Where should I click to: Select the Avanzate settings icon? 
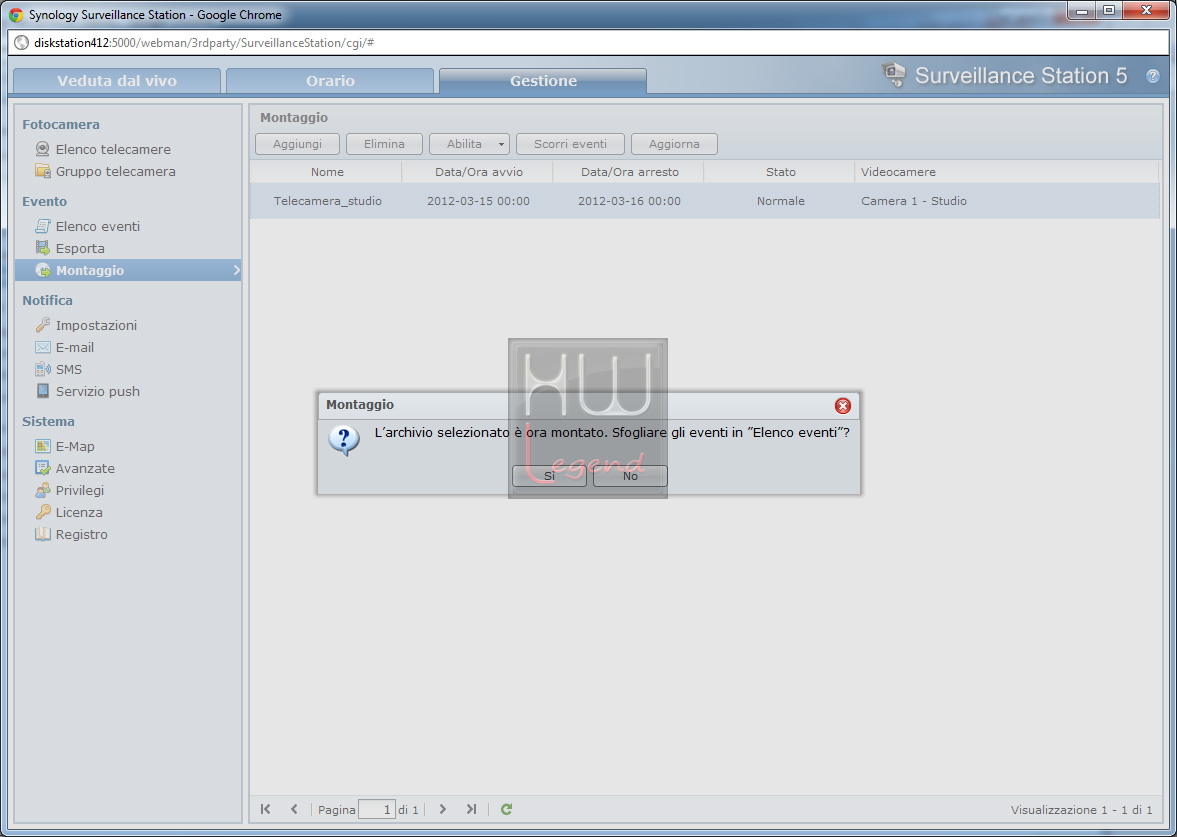click(43, 468)
